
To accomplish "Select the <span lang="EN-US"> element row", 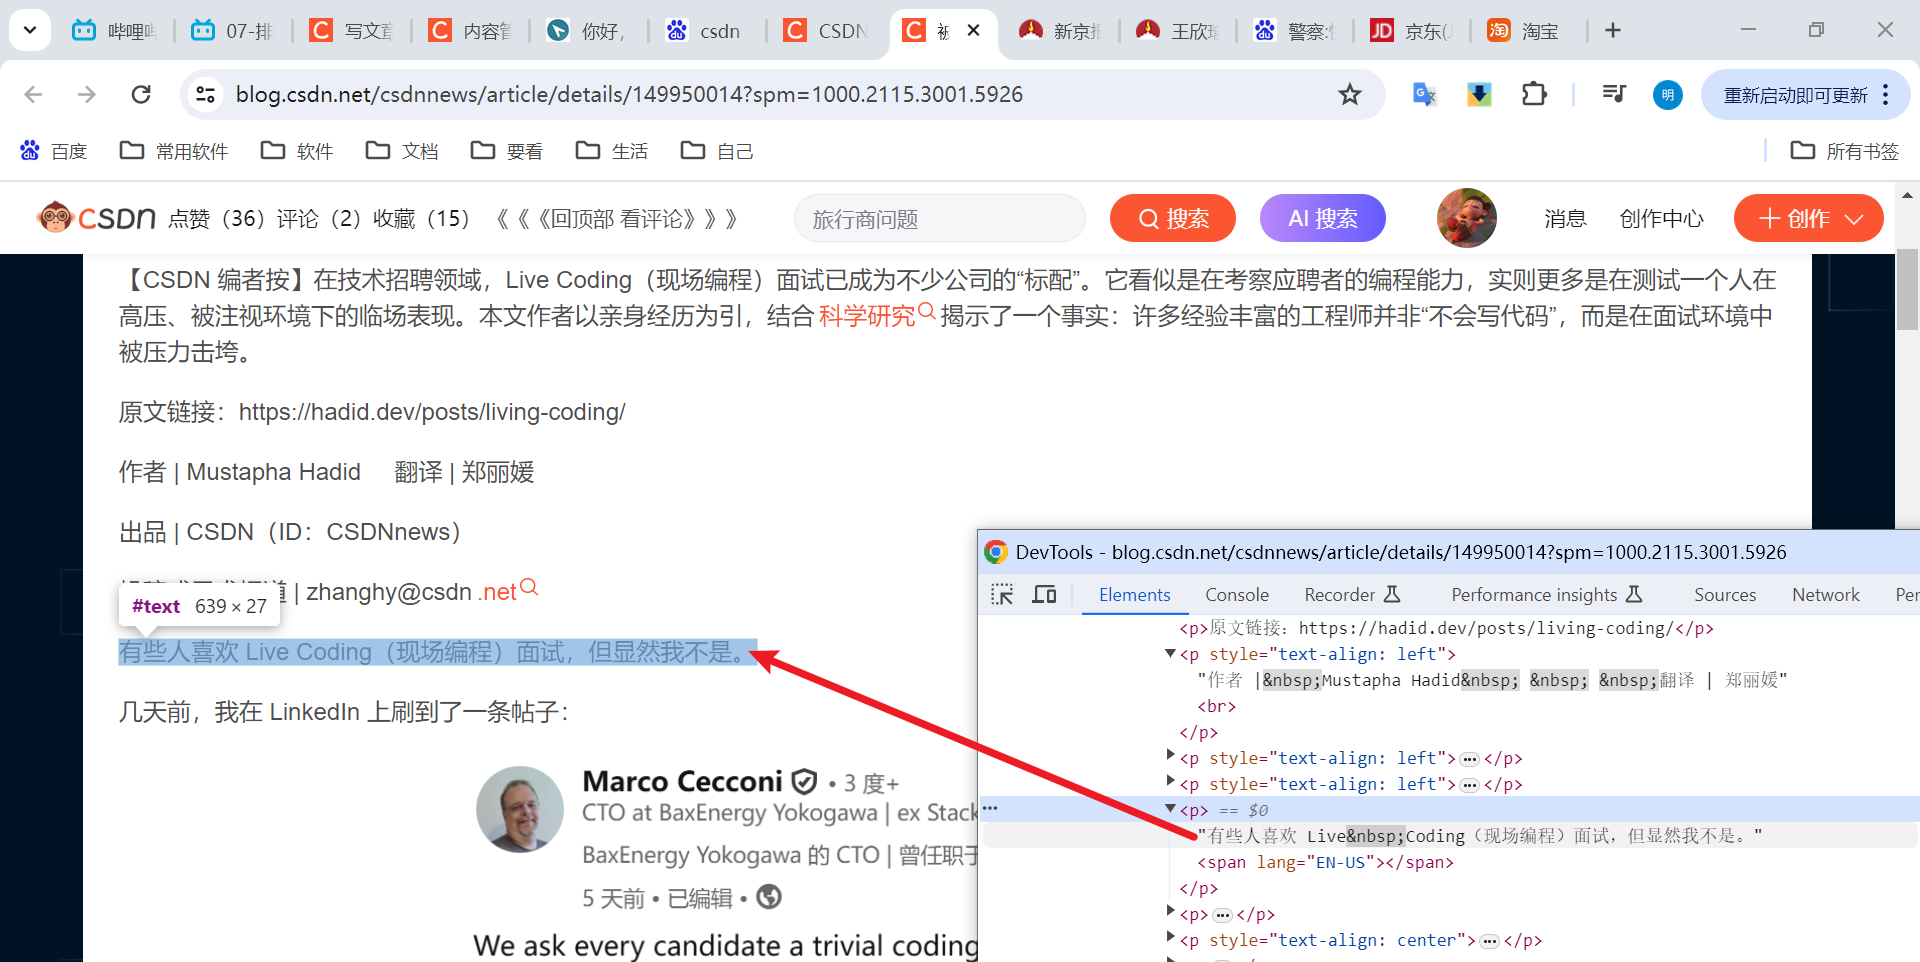I will tap(1325, 862).
